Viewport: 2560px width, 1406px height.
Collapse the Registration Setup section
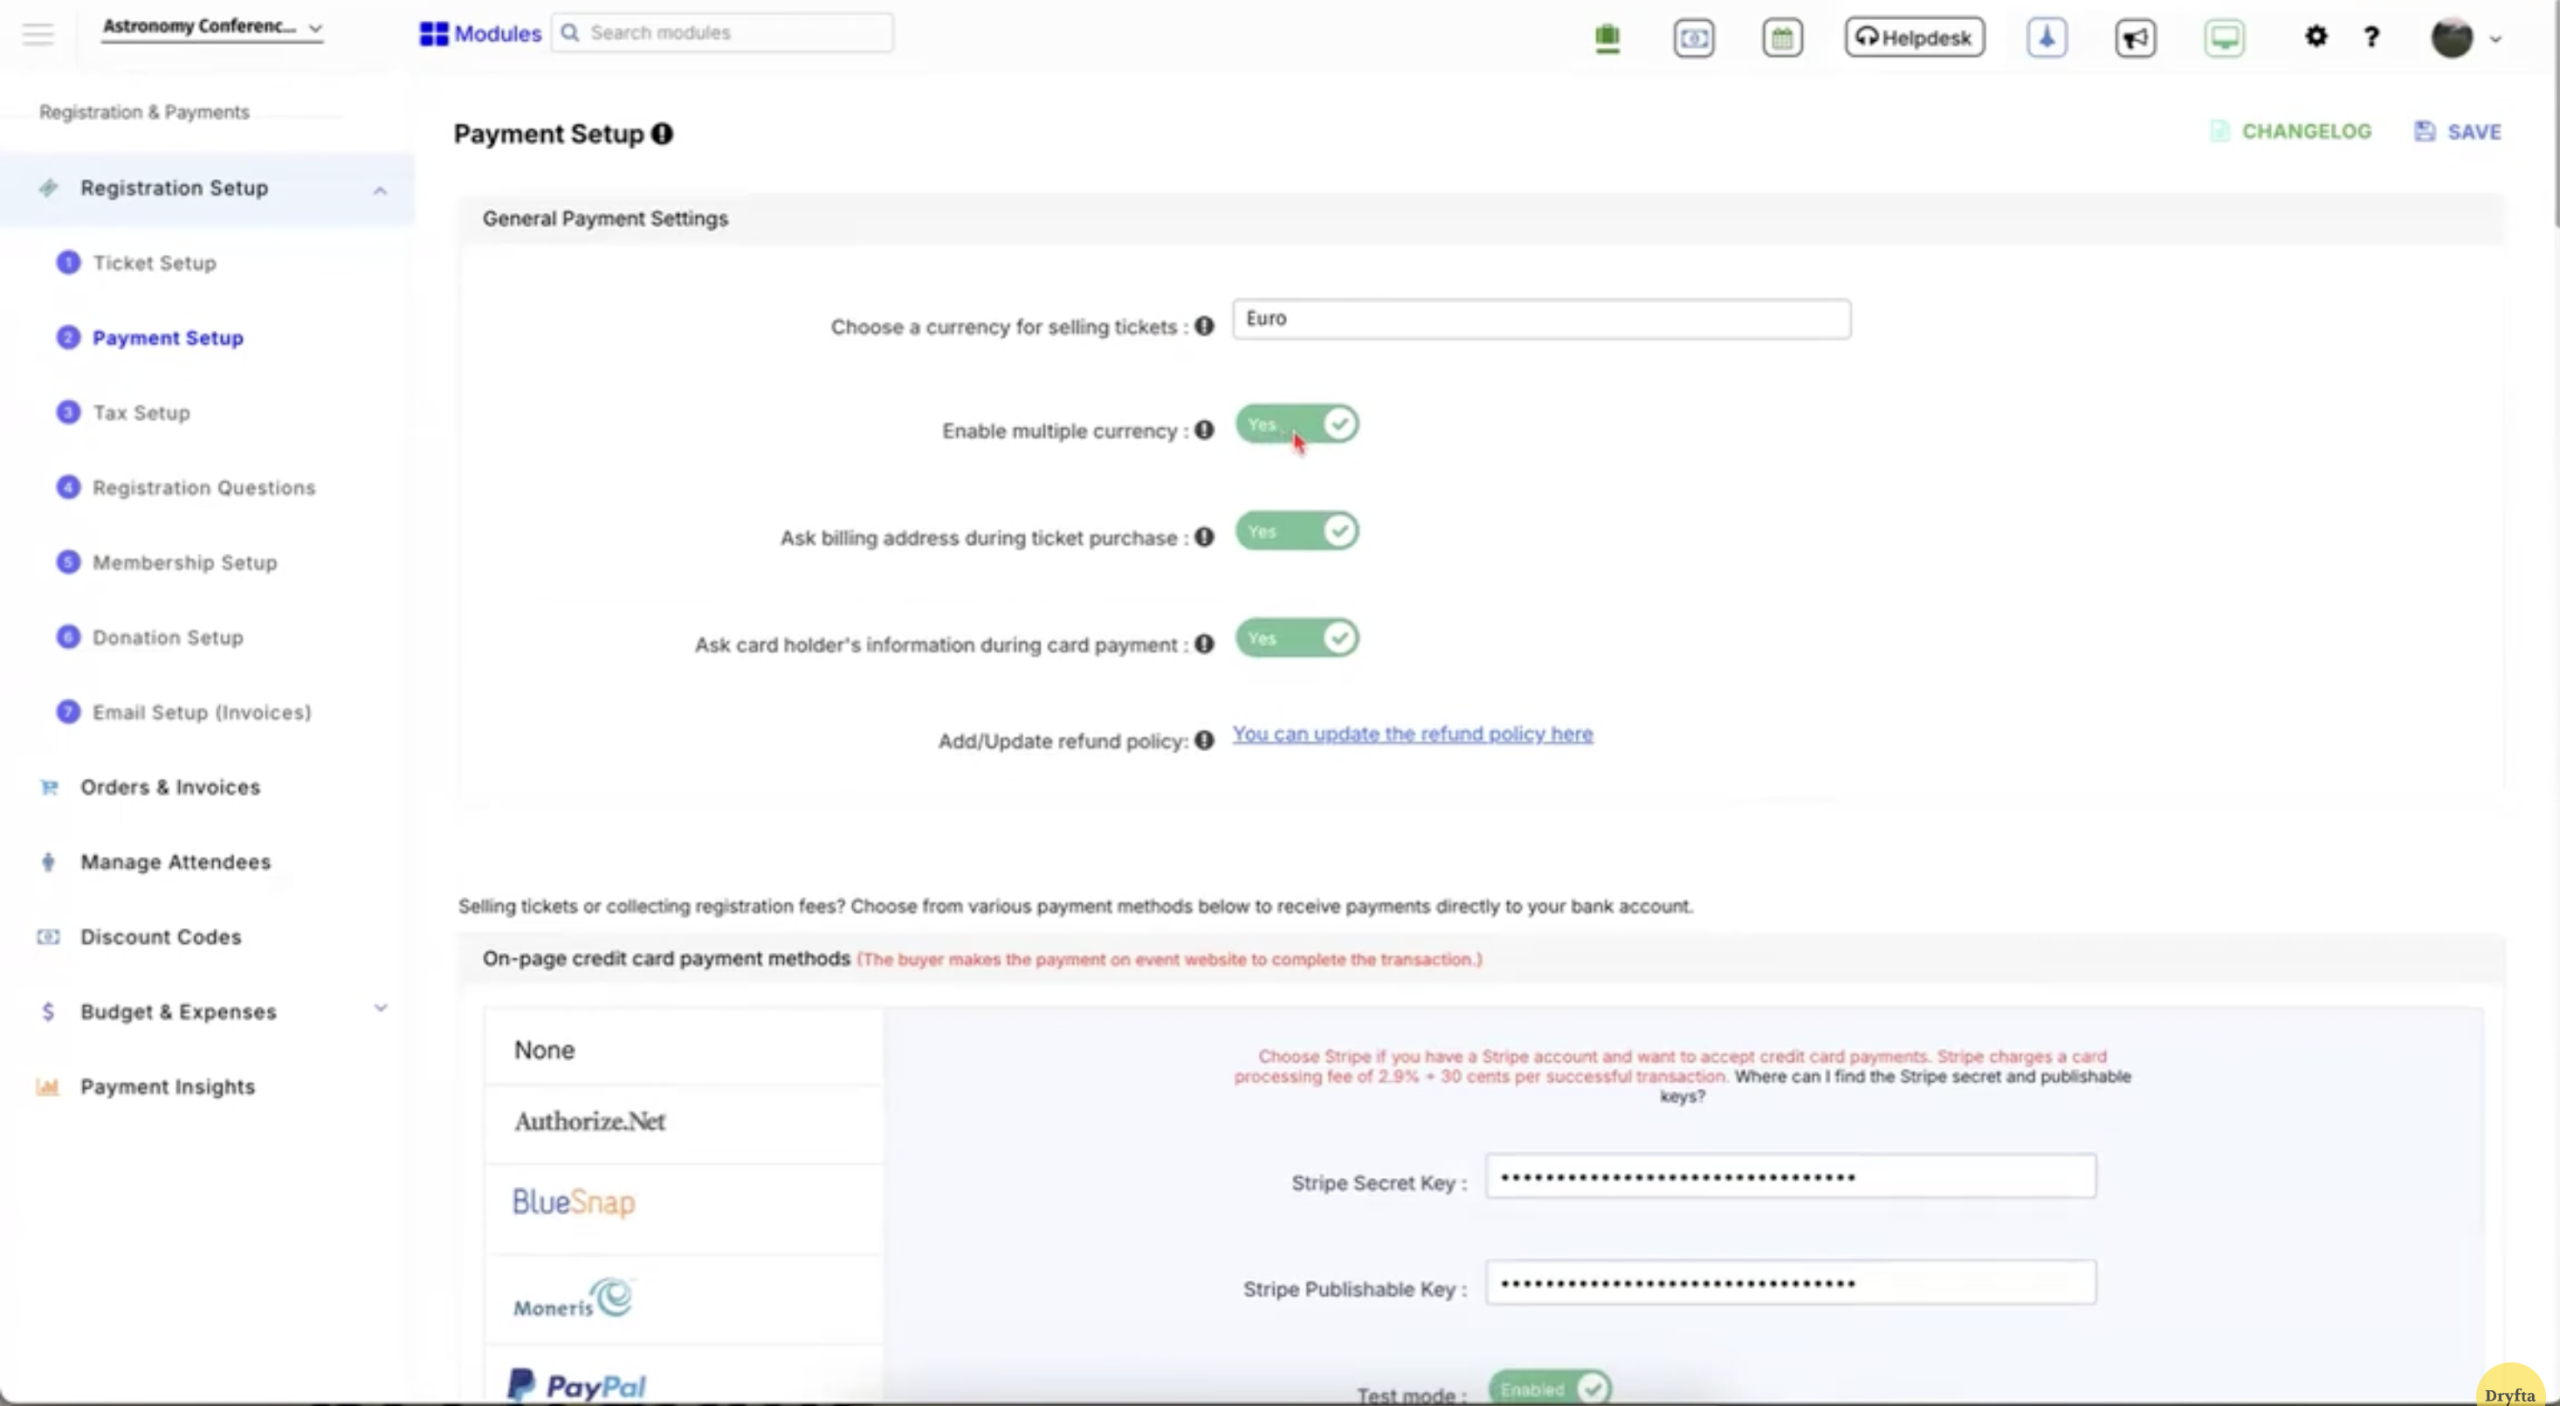point(380,189)
